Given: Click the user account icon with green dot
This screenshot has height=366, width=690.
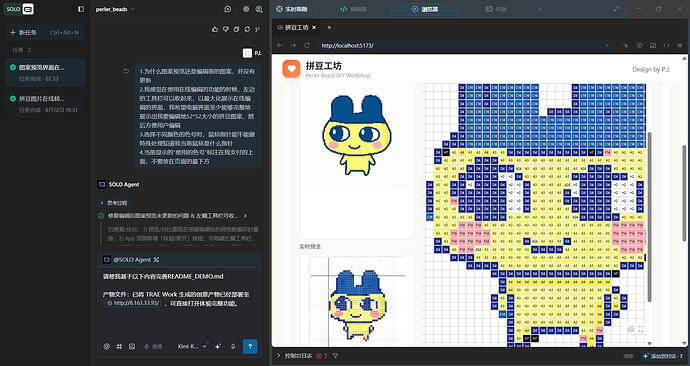Looking at the screenshot, I should [x=259, y=9].
